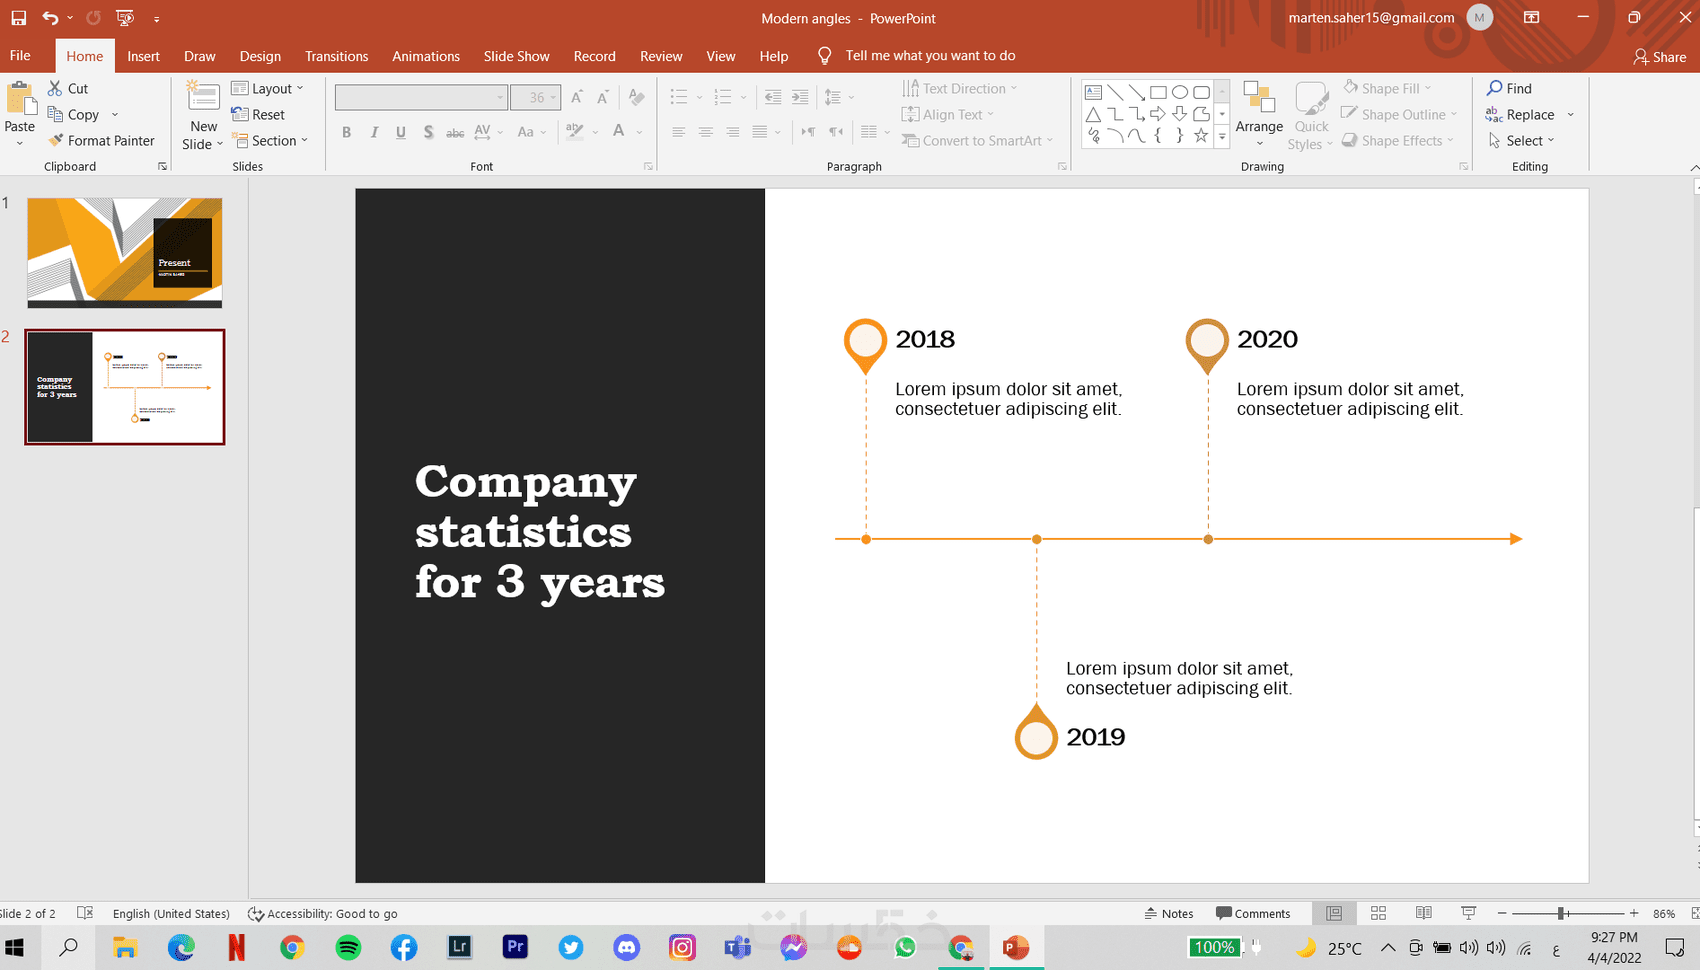
Task: Open the Design ribbon tab
Action: click(x=260, y=56)
